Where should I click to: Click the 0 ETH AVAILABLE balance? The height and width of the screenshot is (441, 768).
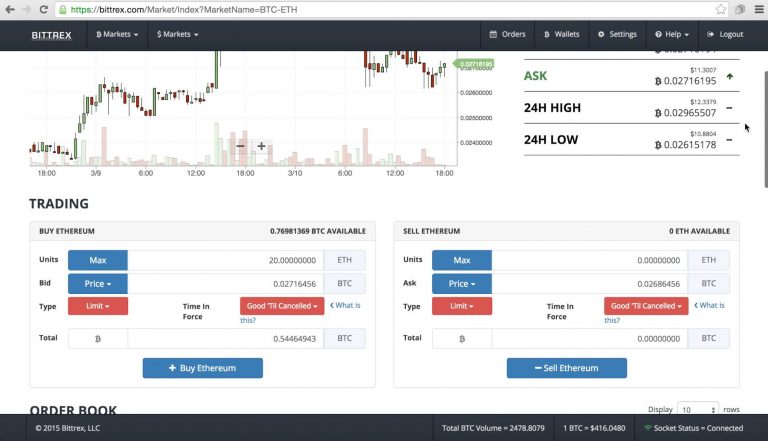[699, 231]
